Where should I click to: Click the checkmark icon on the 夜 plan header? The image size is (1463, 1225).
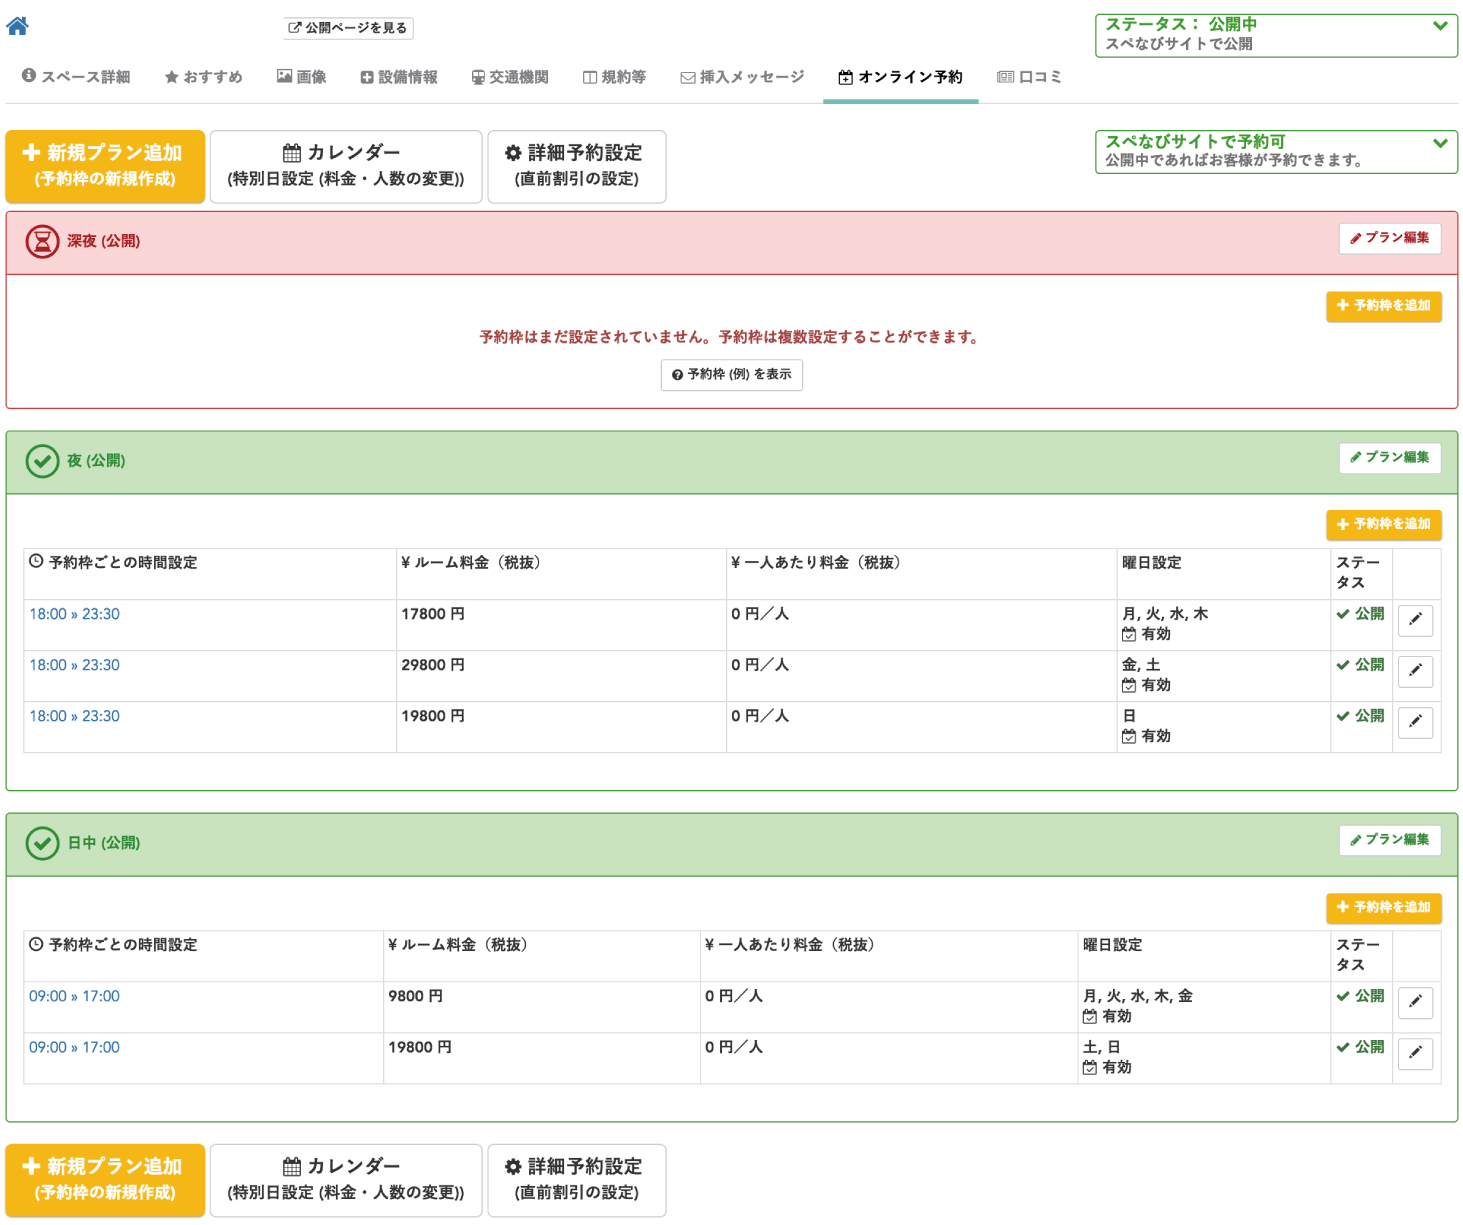point(41,462)
